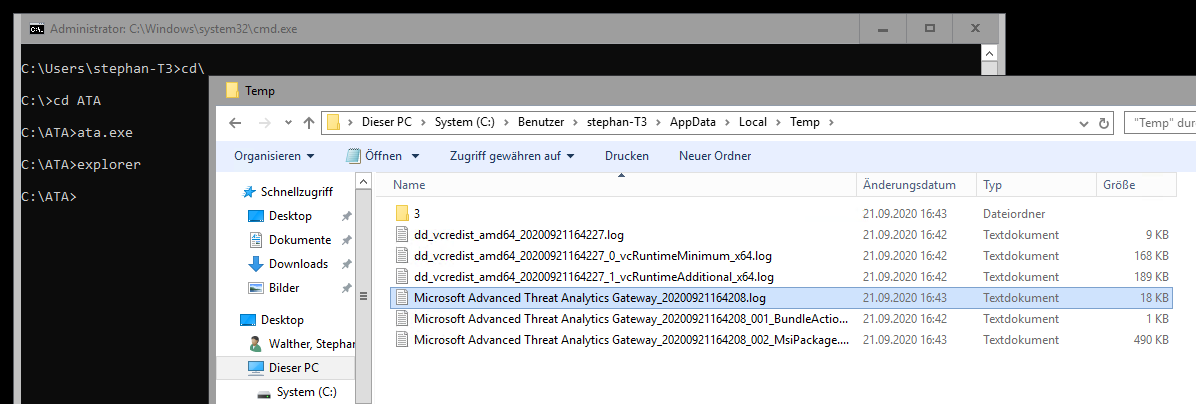Open Zugriff gewähren auf menu
Screen dimensions: 1196x404
click(x=512, y=156)
